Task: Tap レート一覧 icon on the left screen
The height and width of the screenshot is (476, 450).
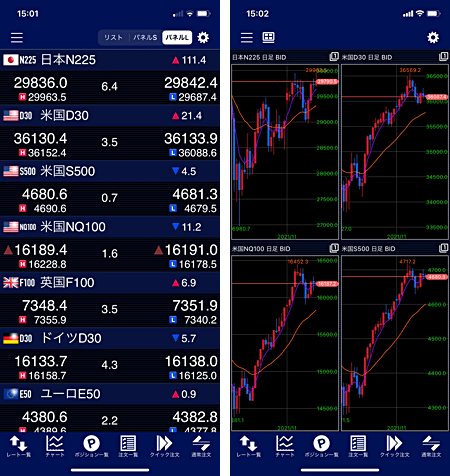Action: [x=18, y=447]
